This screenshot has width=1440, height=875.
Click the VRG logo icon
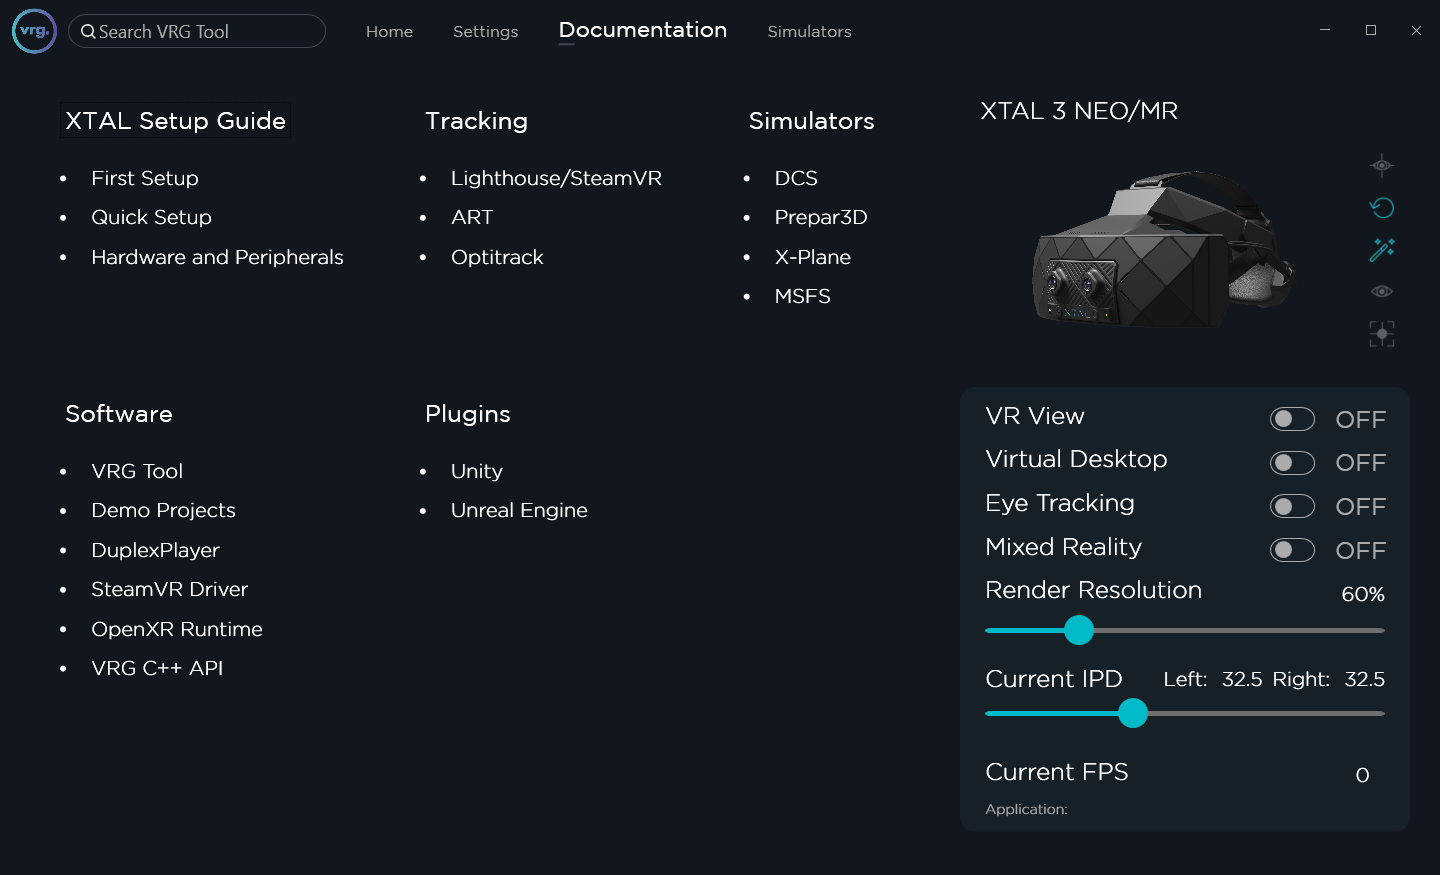34,31
